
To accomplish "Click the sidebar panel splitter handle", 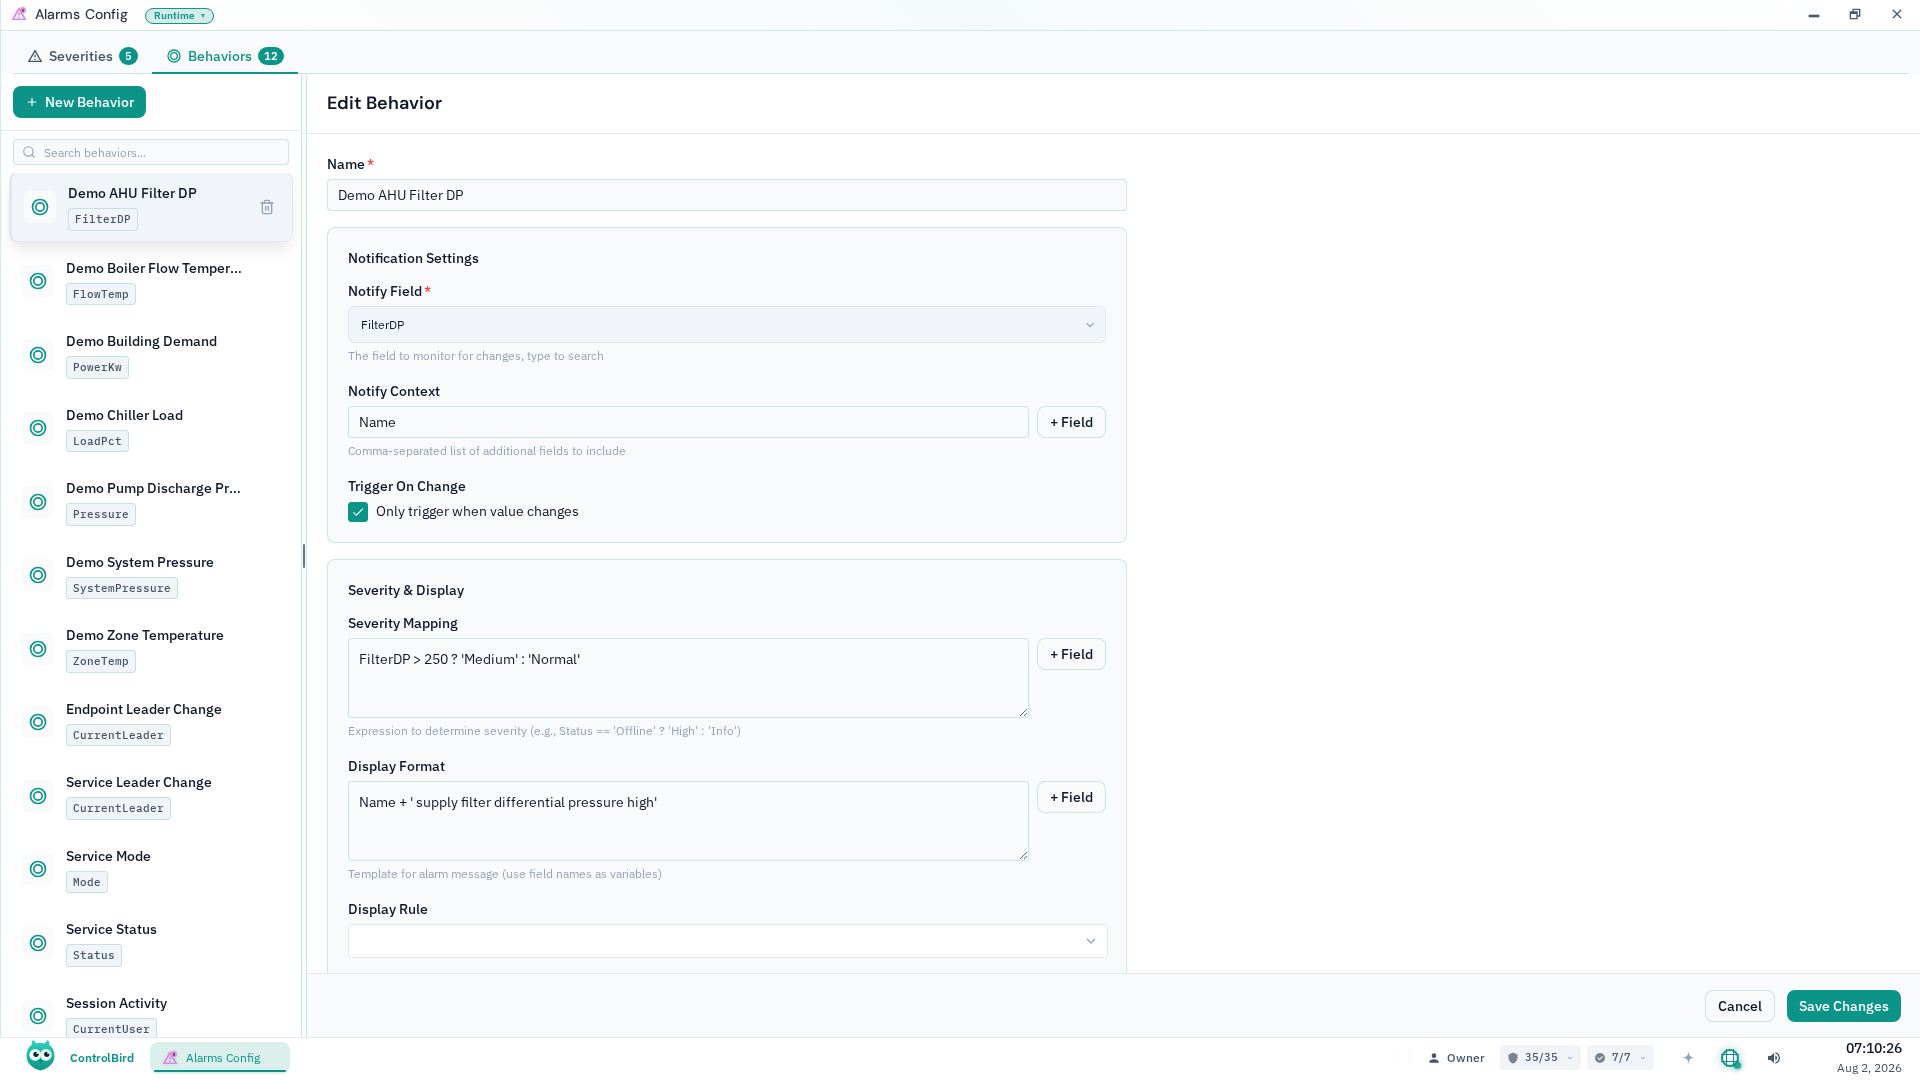I will [304, 556].
